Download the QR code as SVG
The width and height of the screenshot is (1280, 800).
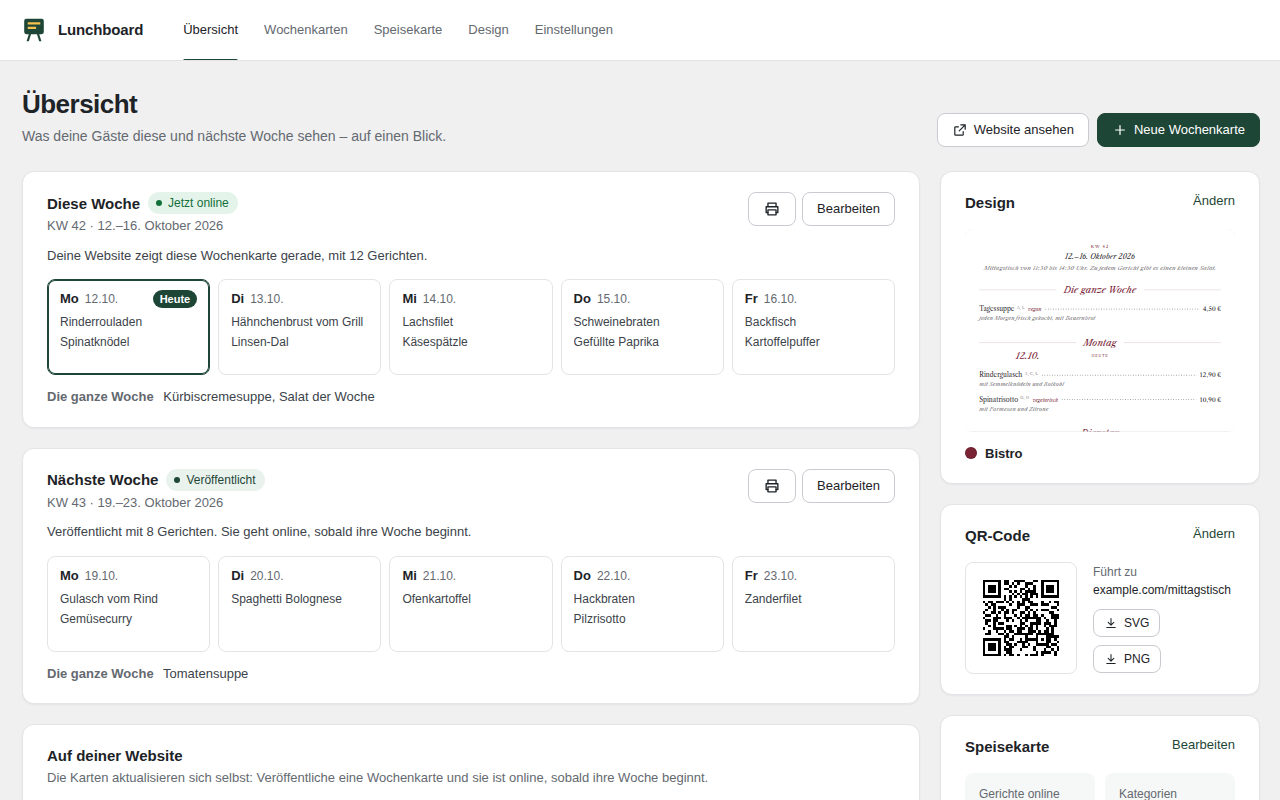coord(1126,623)
